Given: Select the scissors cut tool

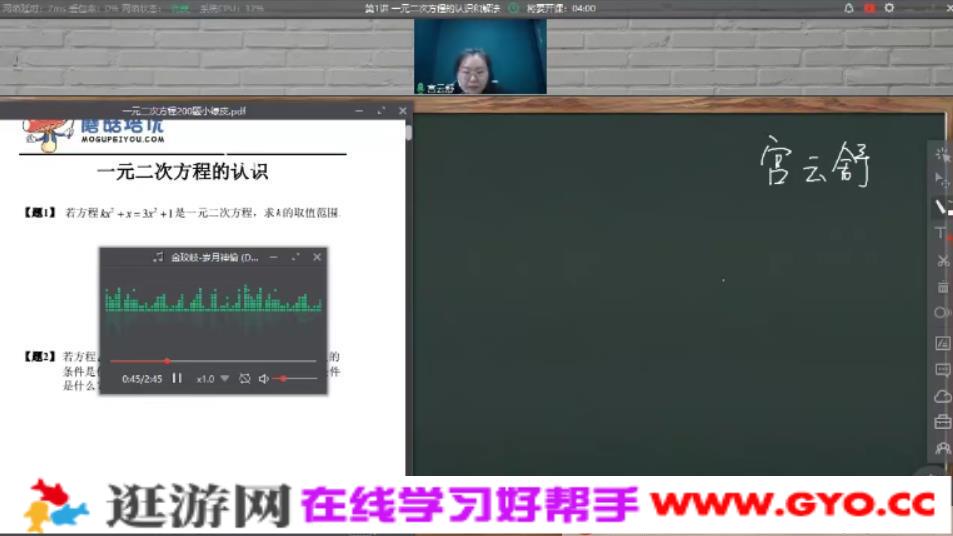Looking at the screenshot, I should pos(942,261).
